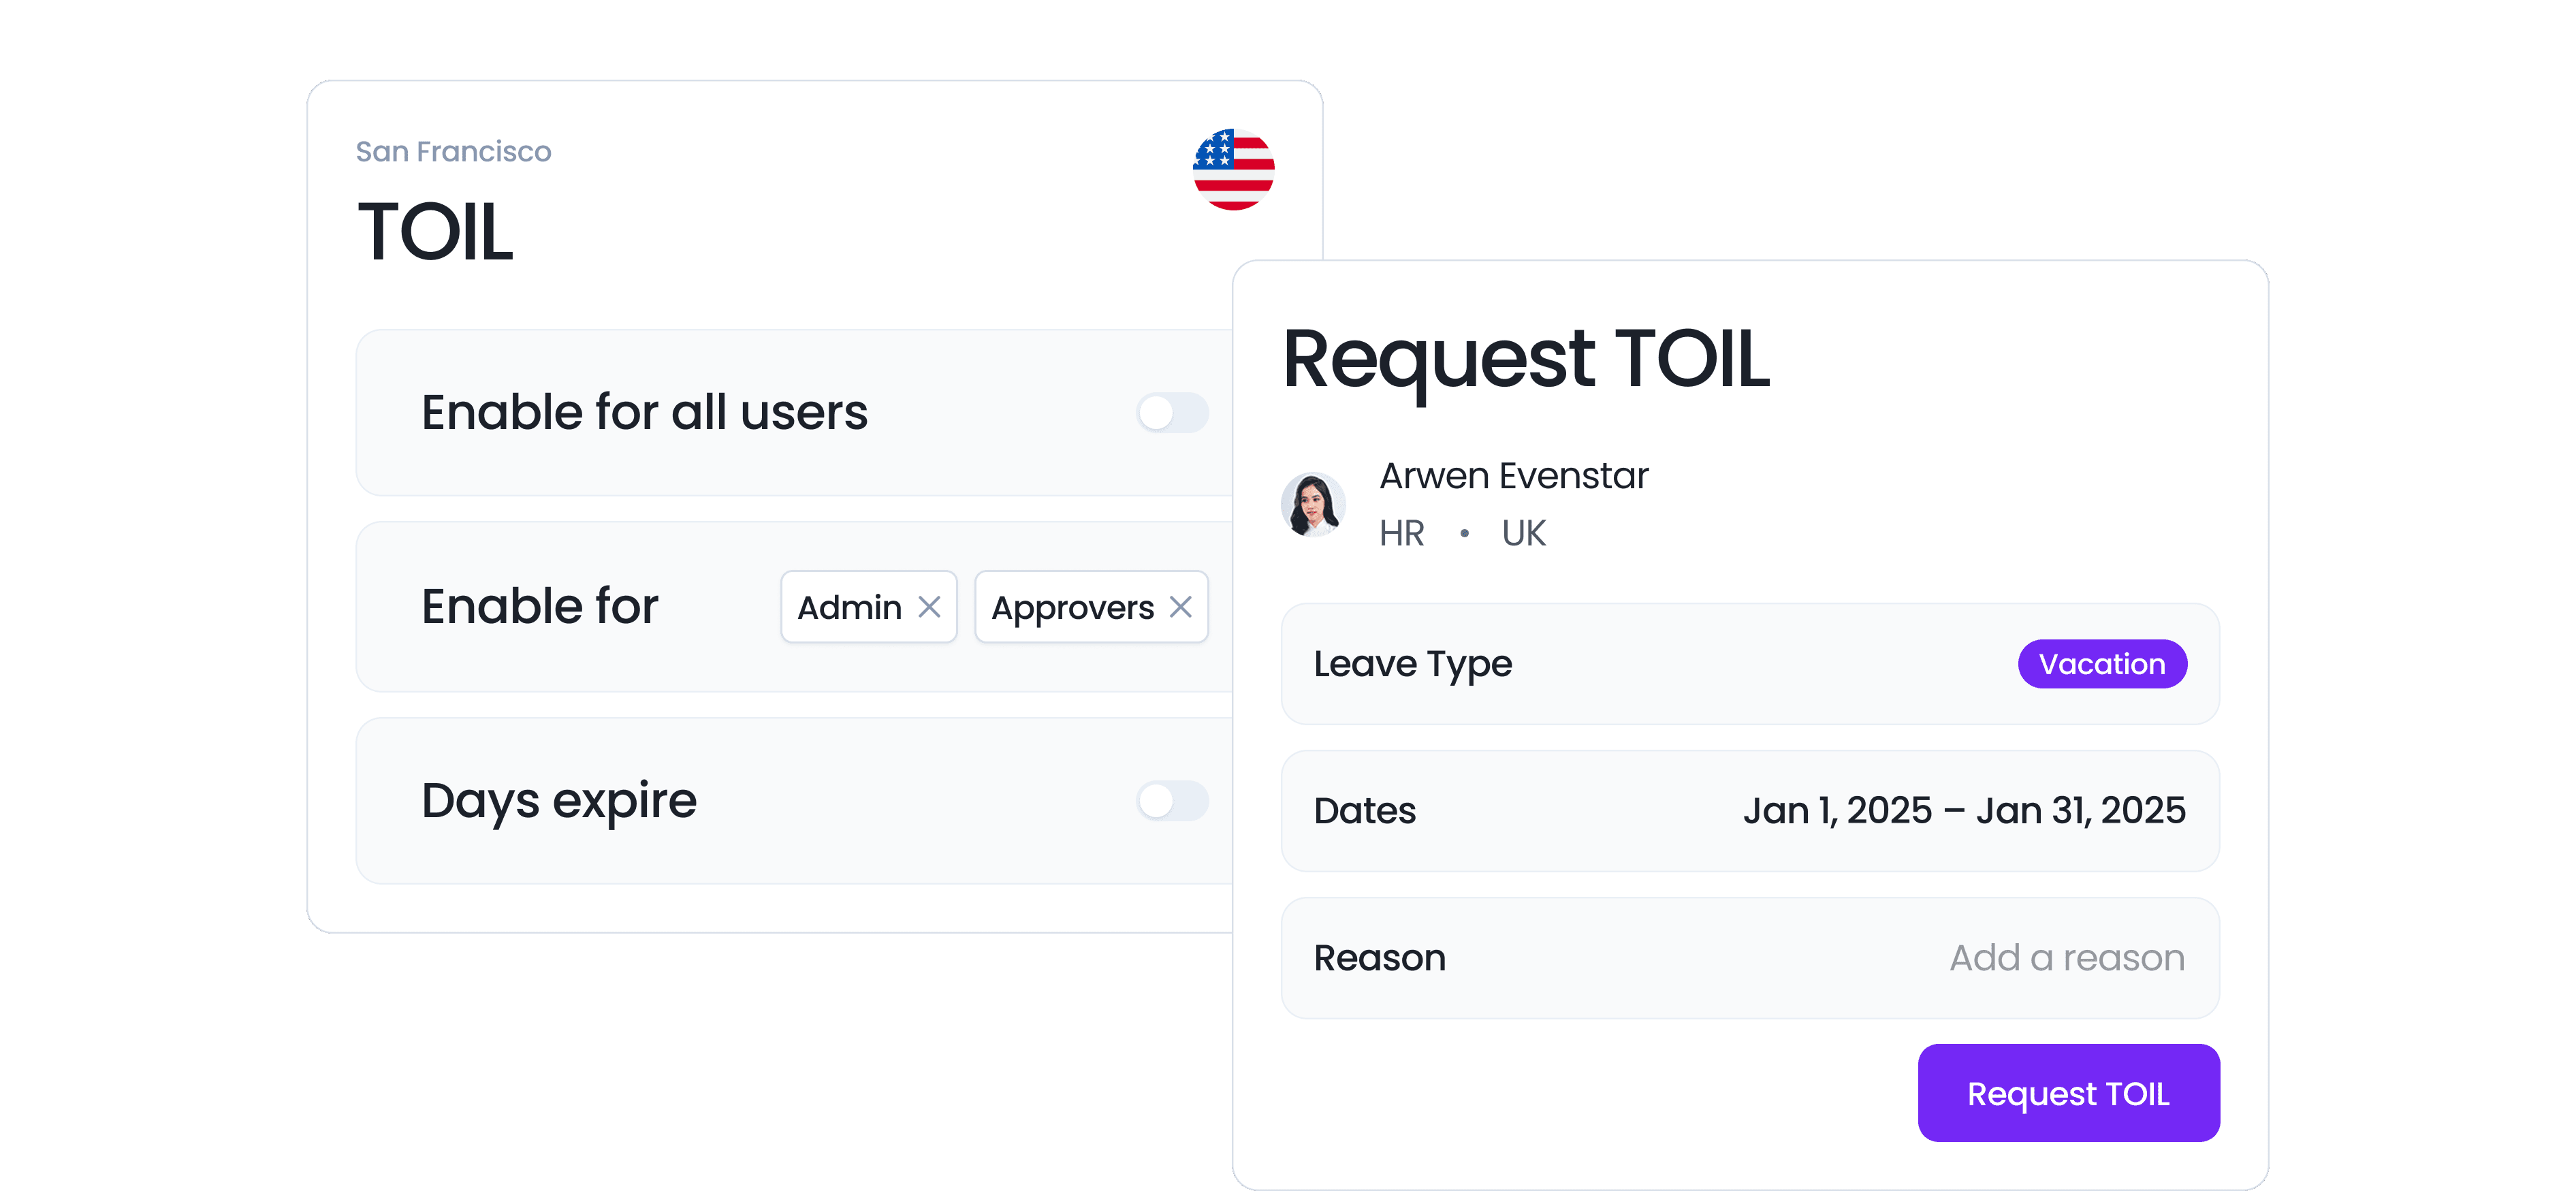Click the US flag icon
The width and height of the screenshot is (2576, 1191).
1233,169
